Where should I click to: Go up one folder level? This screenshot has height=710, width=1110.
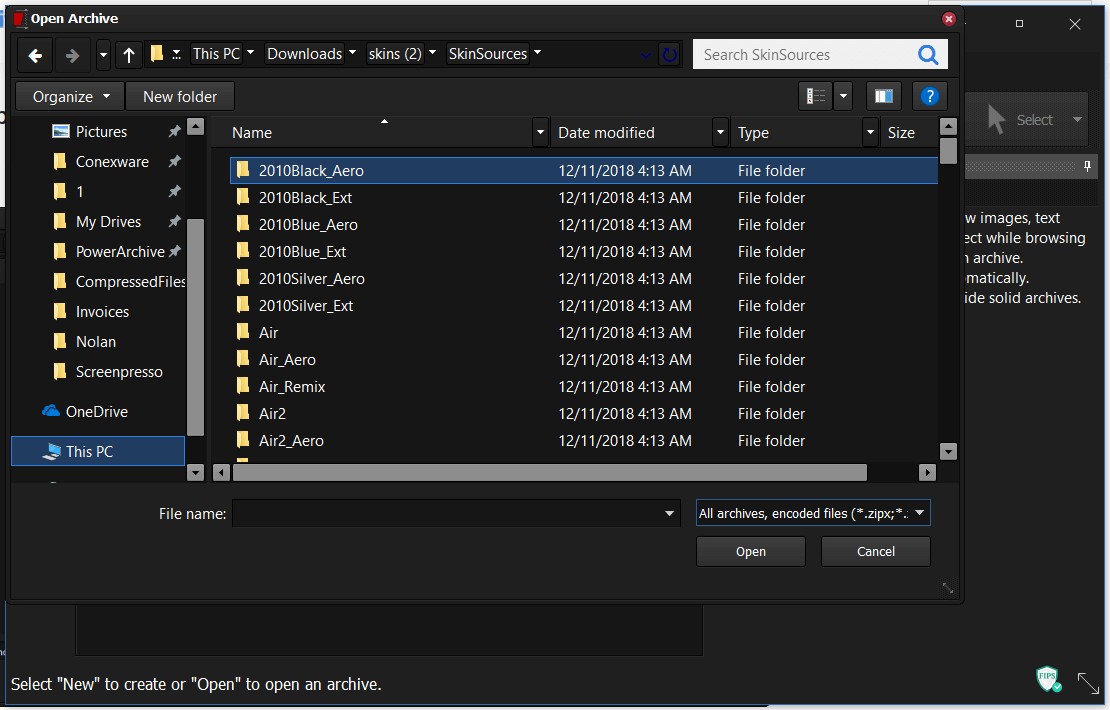coord(129,56)
